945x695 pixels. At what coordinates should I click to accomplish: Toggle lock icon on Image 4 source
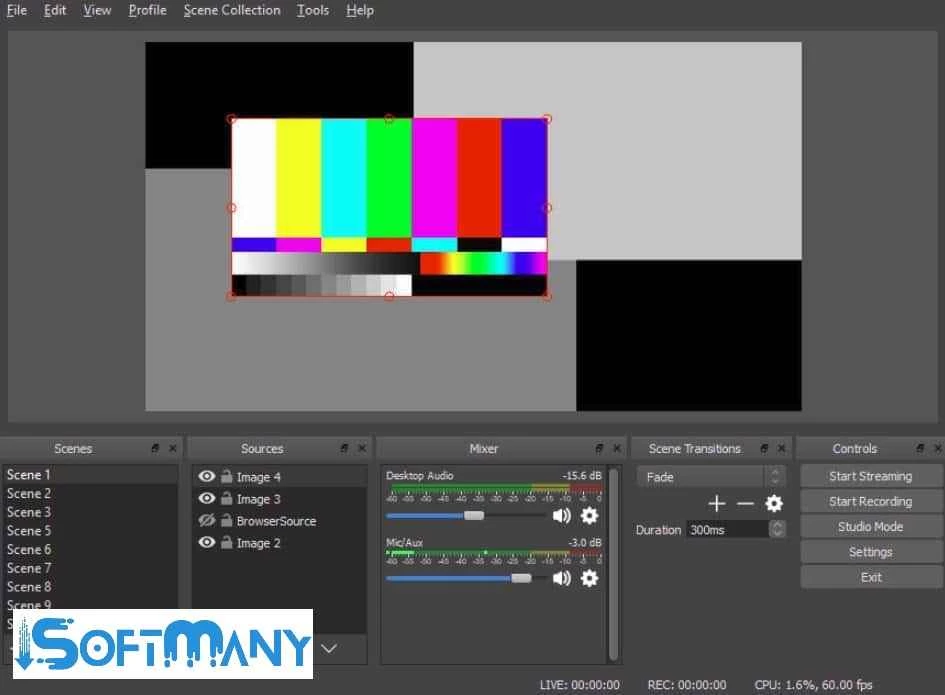227,477
